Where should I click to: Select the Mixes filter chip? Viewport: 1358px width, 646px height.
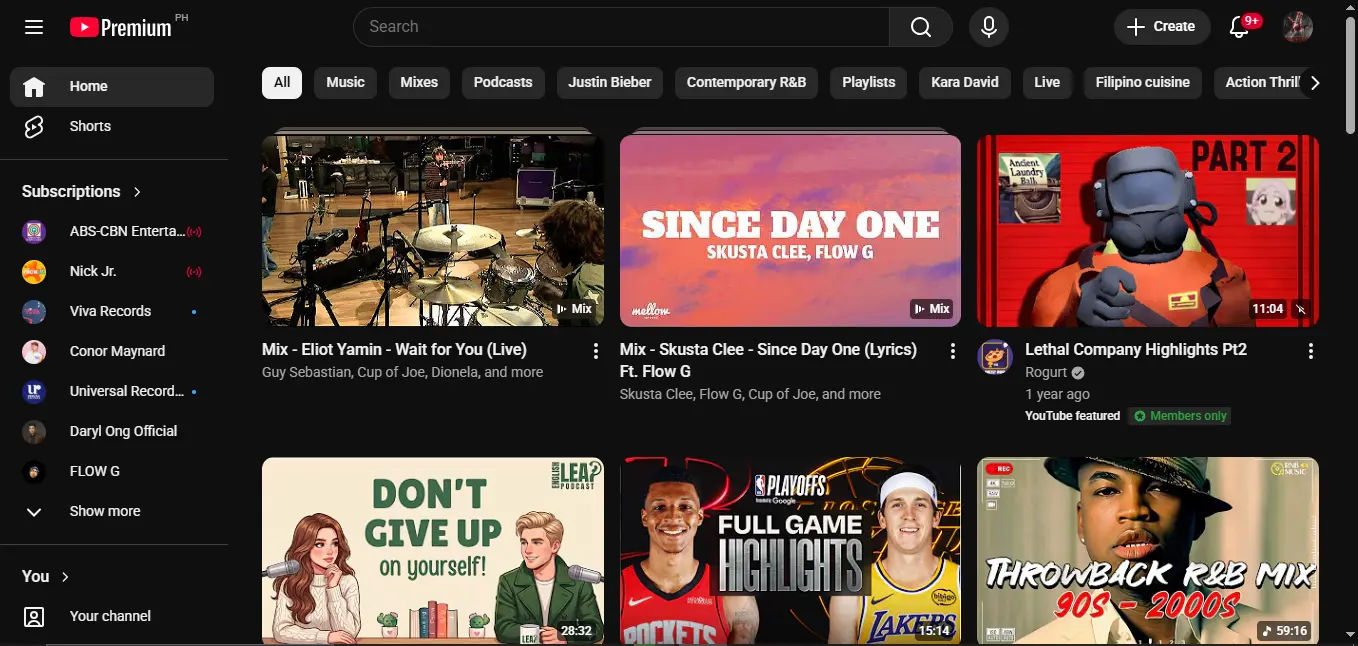tap(419, 82)
